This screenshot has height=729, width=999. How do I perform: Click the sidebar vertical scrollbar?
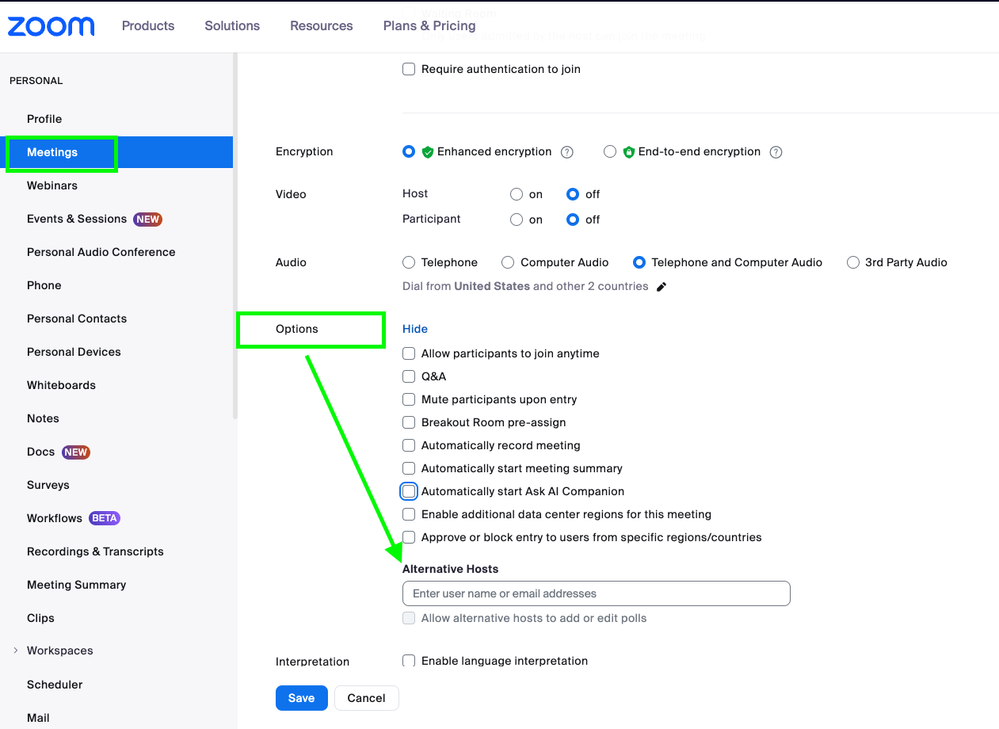tap(236, 240)
